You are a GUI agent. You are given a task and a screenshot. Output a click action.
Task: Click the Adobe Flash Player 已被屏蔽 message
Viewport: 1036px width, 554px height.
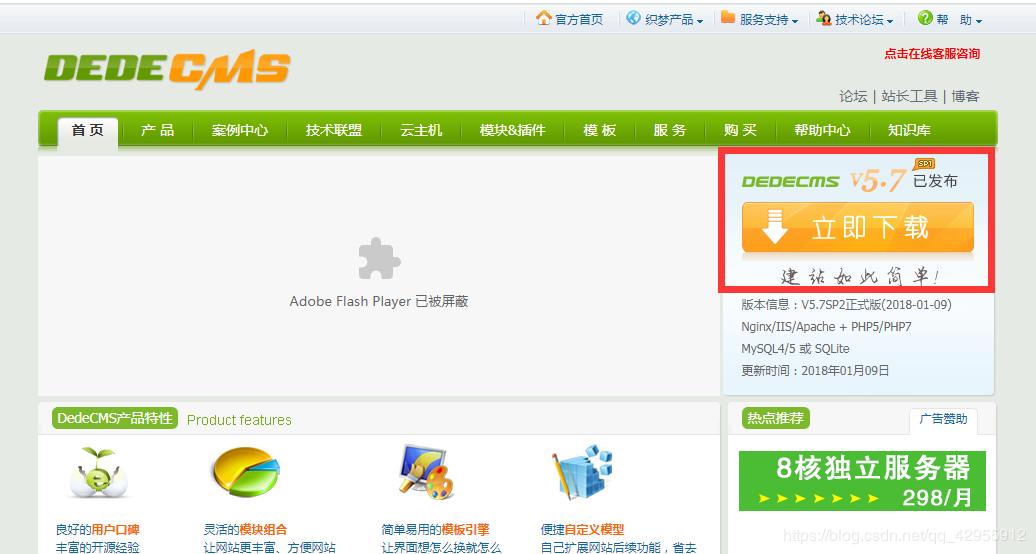[x=379, y=301]
